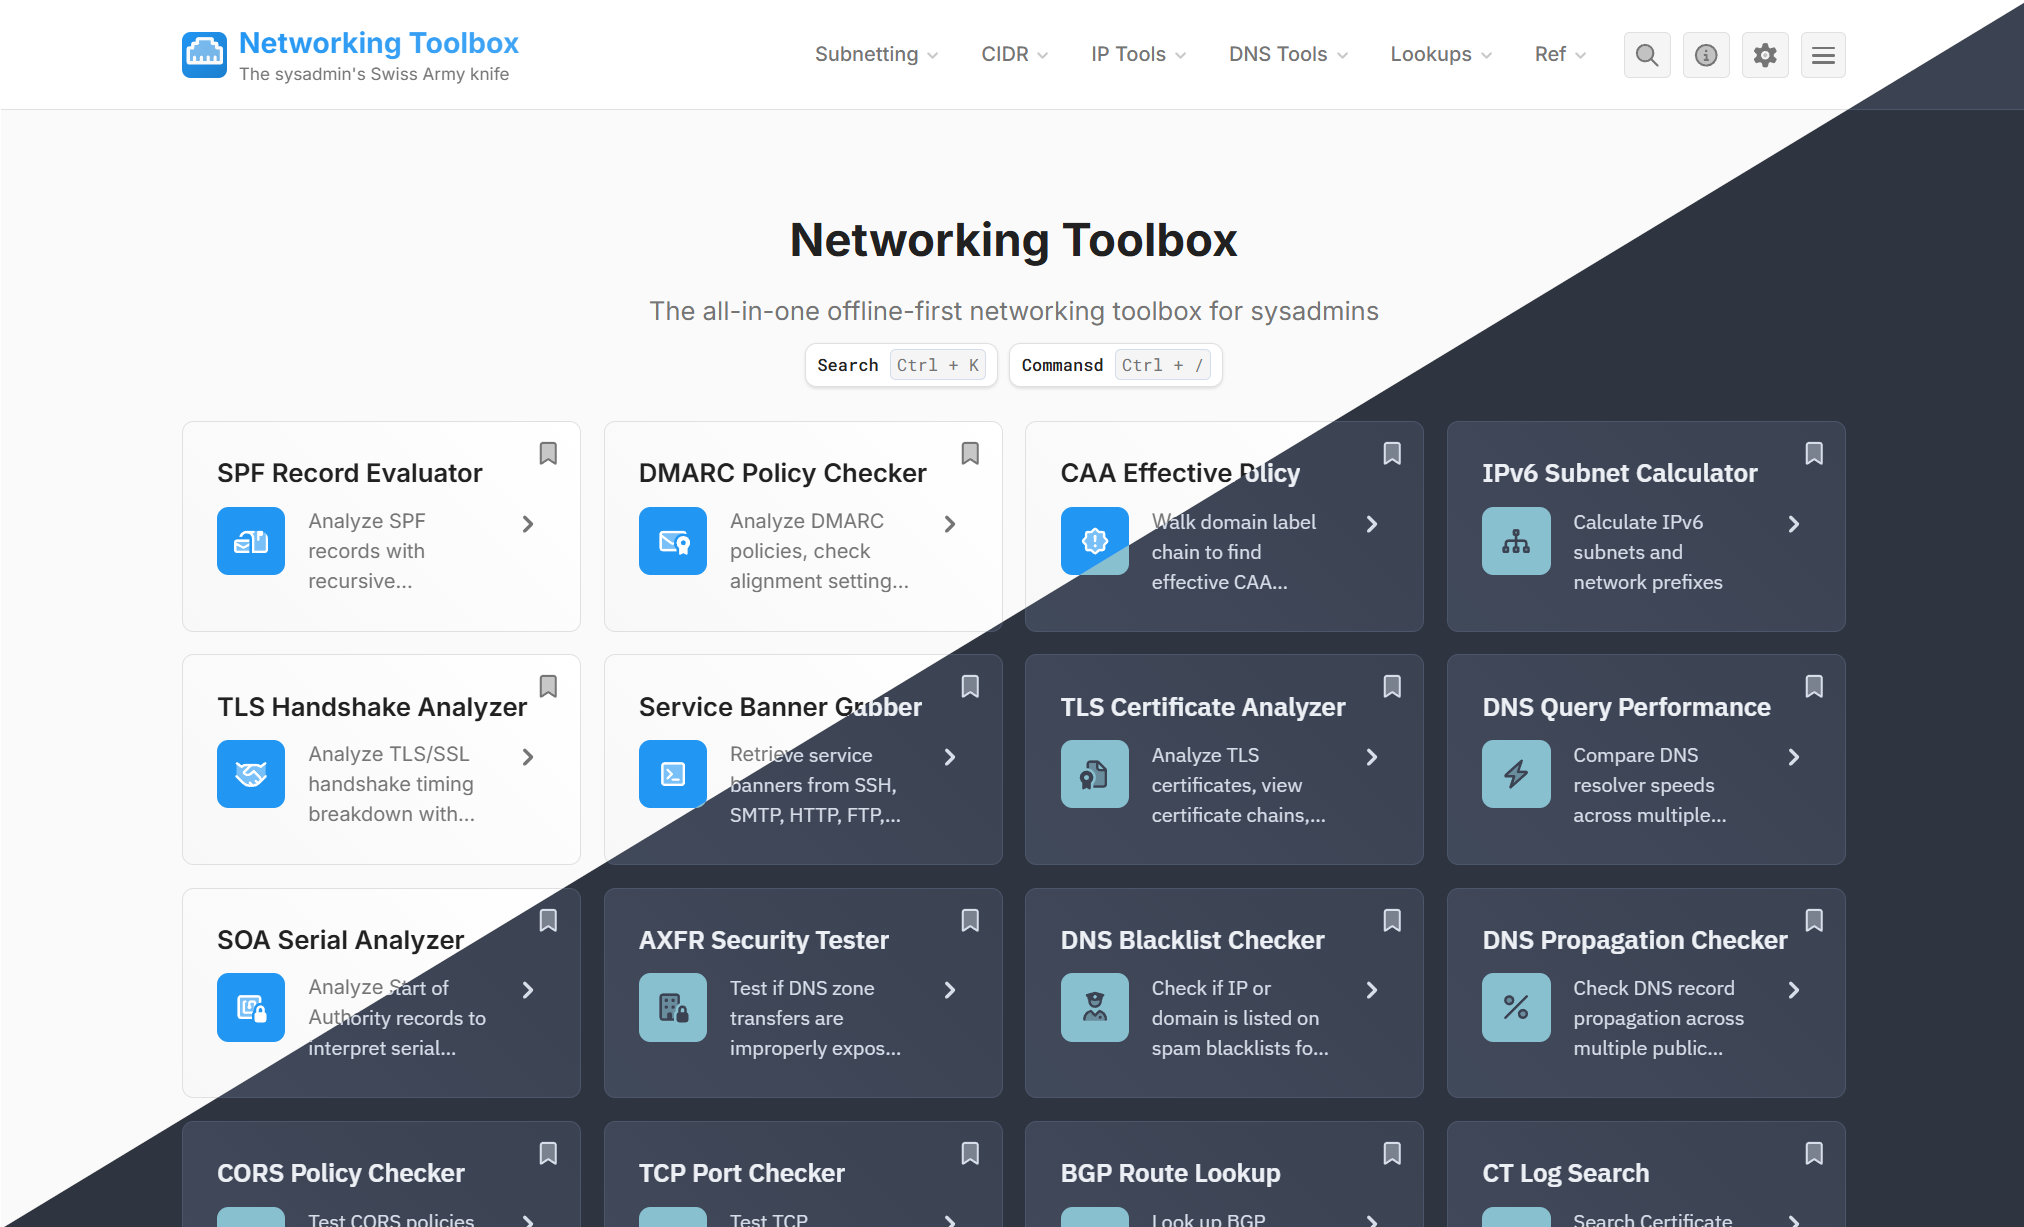Click the DNS Propagation Checker percent icon
Screen dimensions: 2024x1227
coord(1516,1007)
